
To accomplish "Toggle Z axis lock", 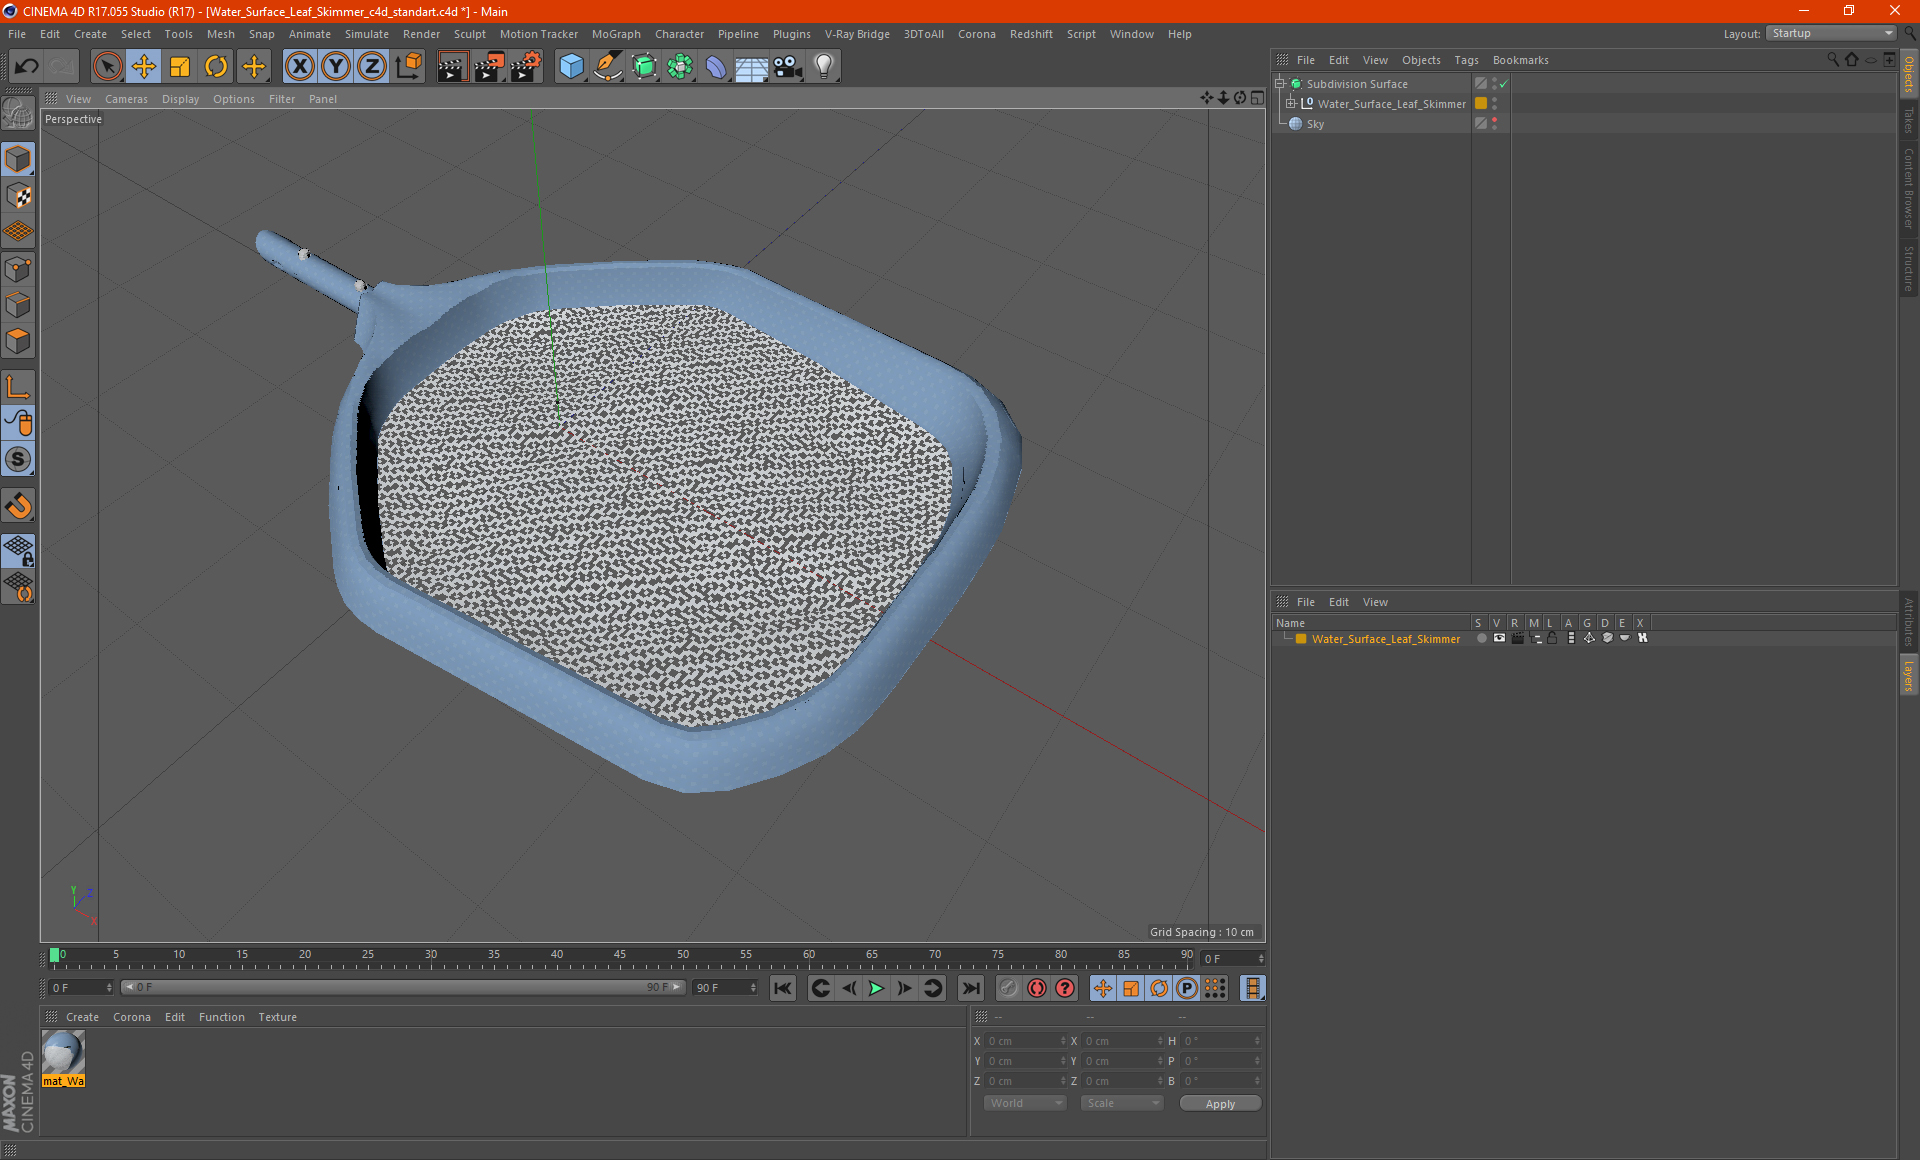I will (x=372, y=66).
